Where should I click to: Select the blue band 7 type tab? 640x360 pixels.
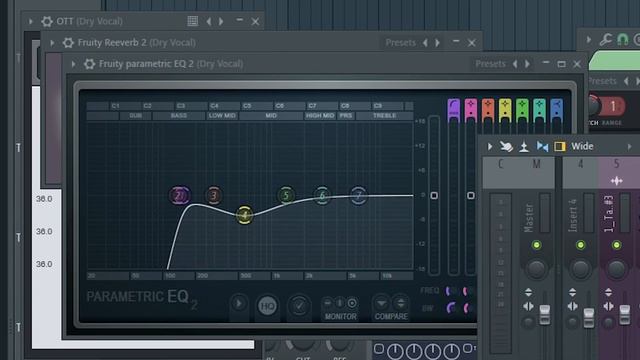pyautogui.click(x=556, y=109)
